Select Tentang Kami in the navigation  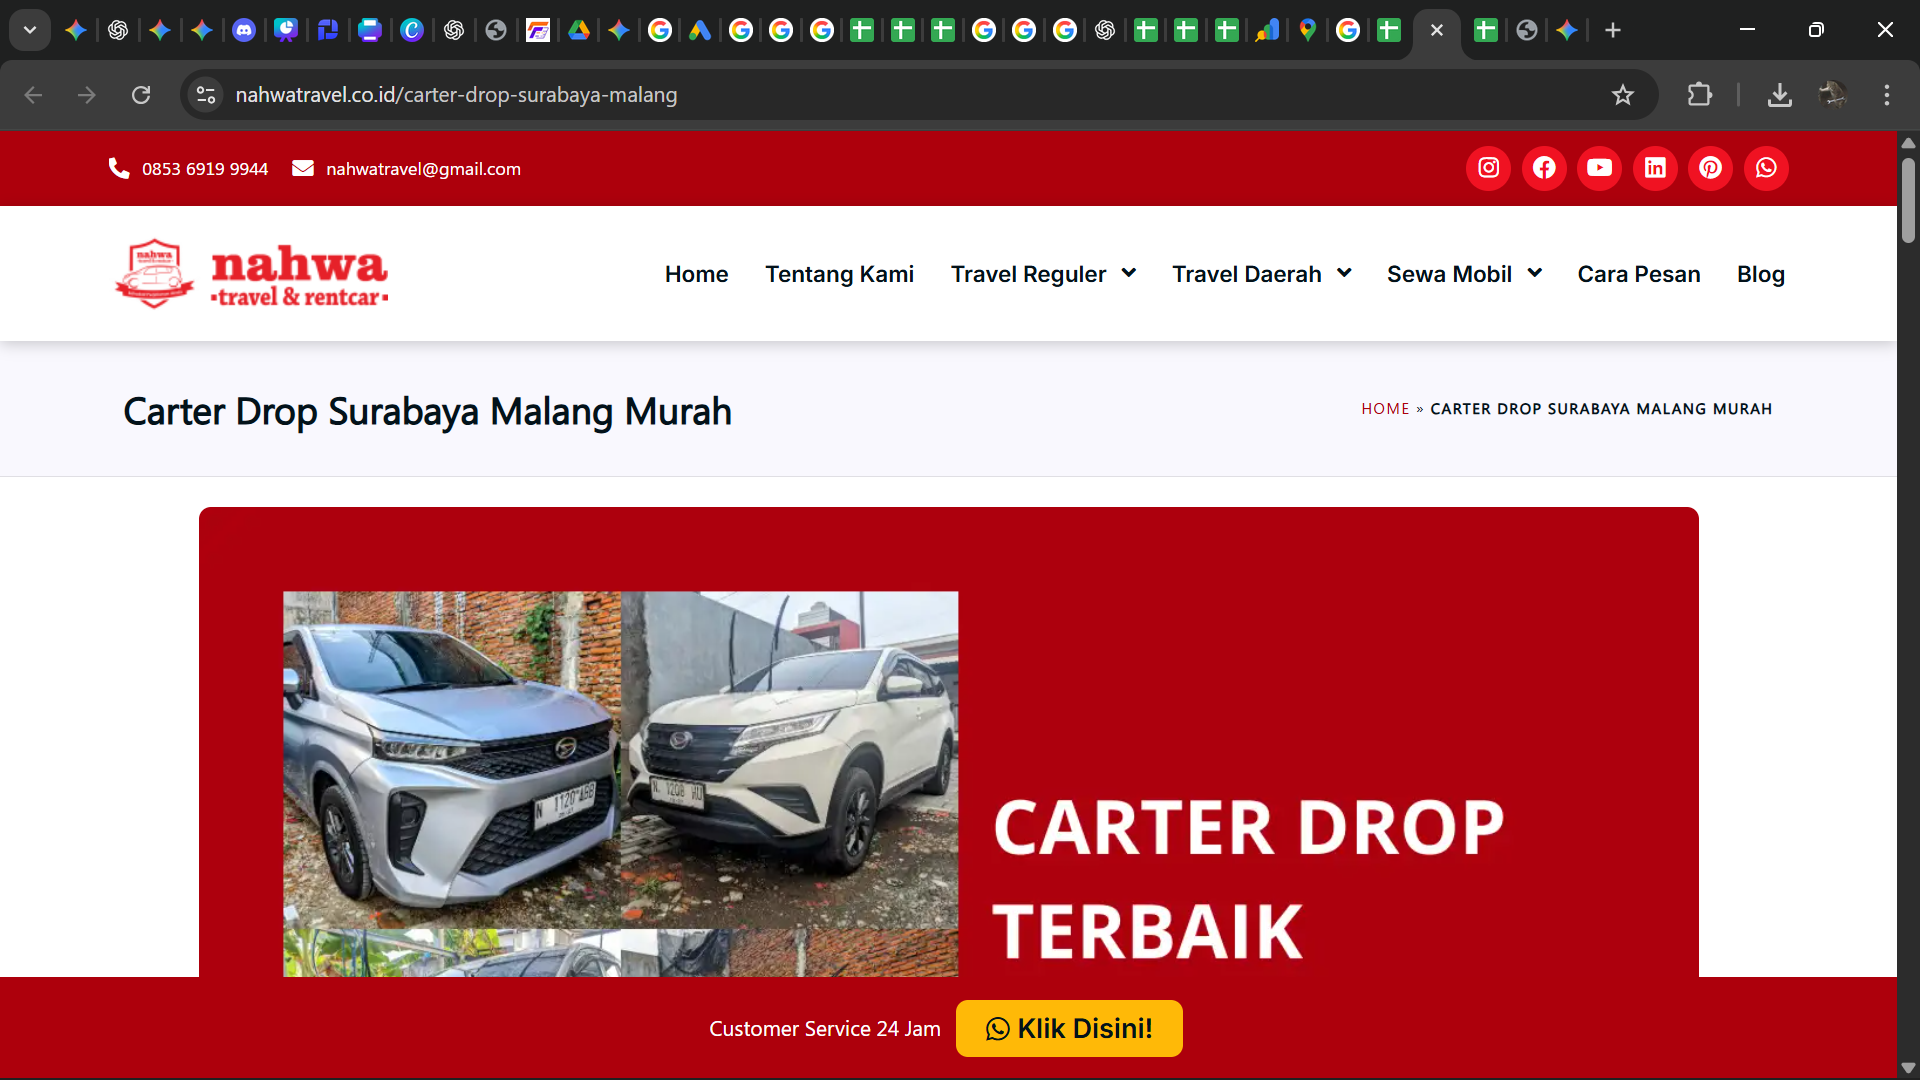(x=840, y=273)
